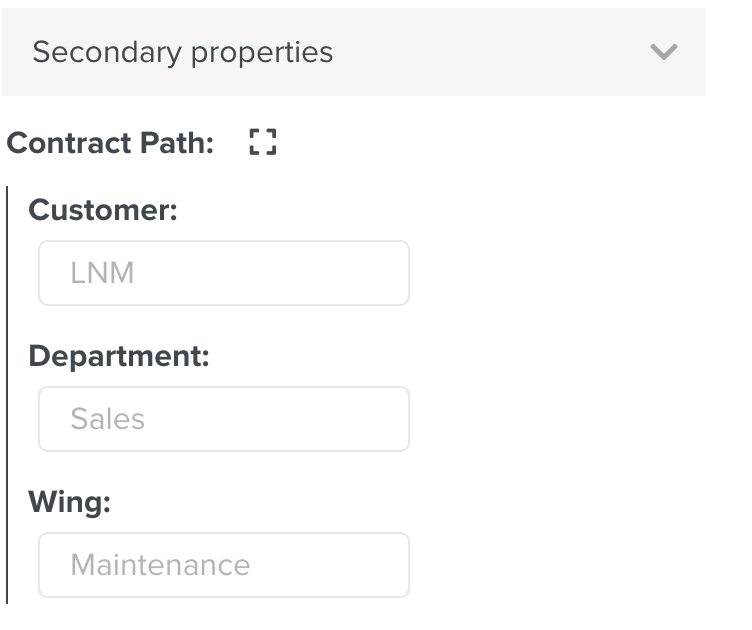Screen dimensions: 752x630
Task: Click the Customer field label
Action: coord(103,210)
